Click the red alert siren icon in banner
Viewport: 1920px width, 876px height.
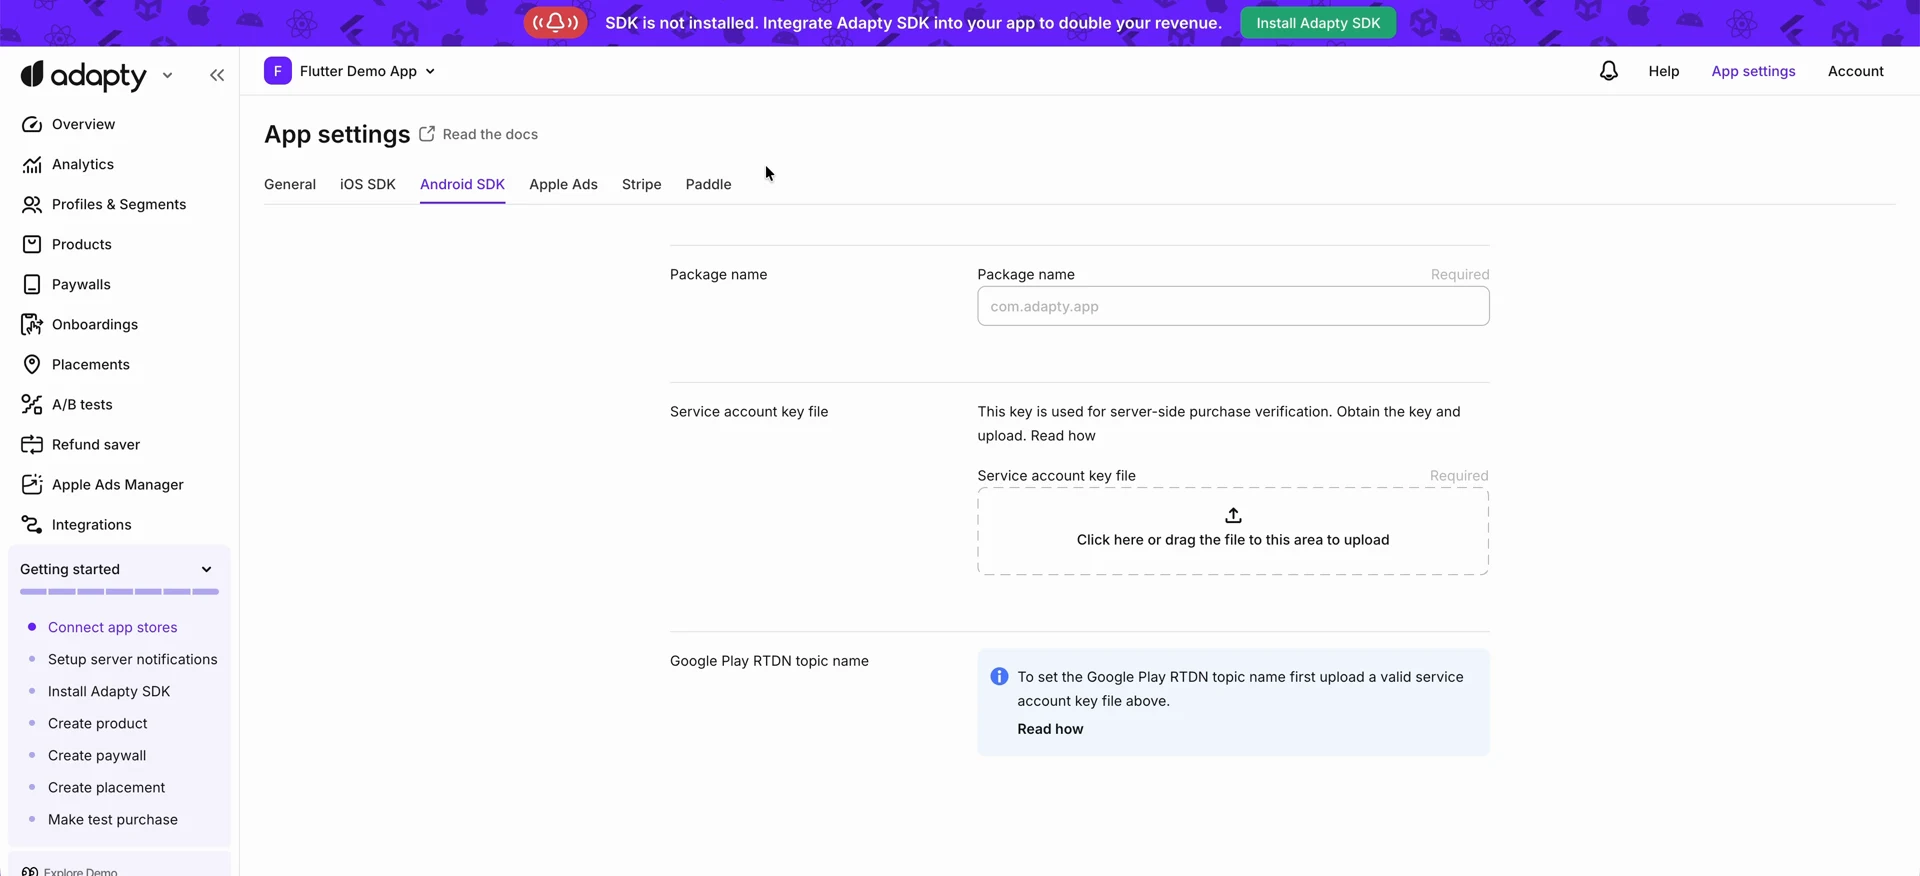[x=555, y=22]
